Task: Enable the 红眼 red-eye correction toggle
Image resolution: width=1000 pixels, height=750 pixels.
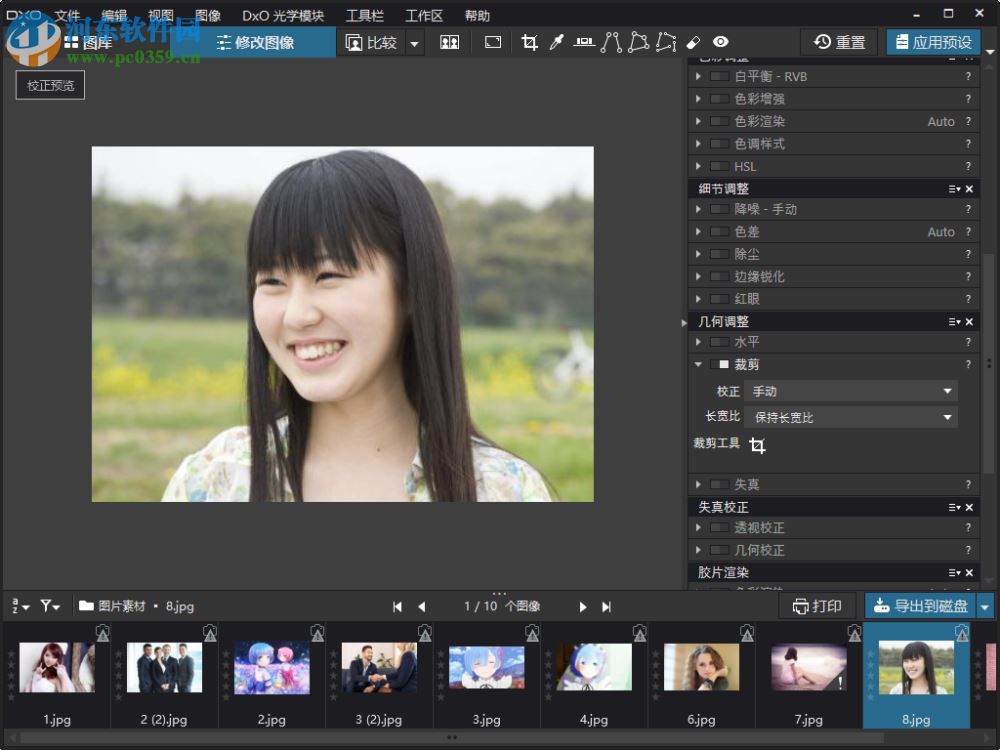Action: (718, 298)
